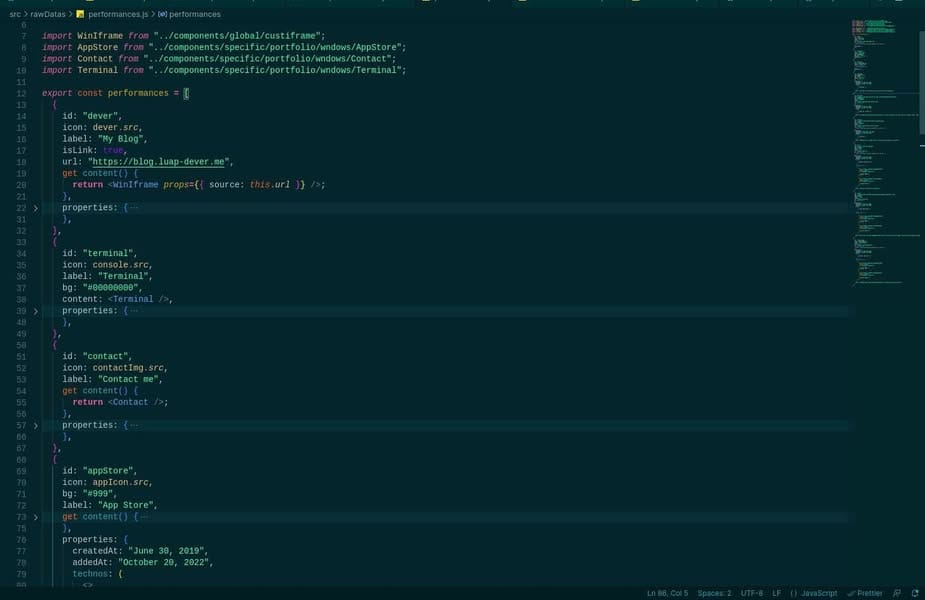Click the Prettier status bar item
Viewport: 925px width, 600px height.
click(865, 593)
